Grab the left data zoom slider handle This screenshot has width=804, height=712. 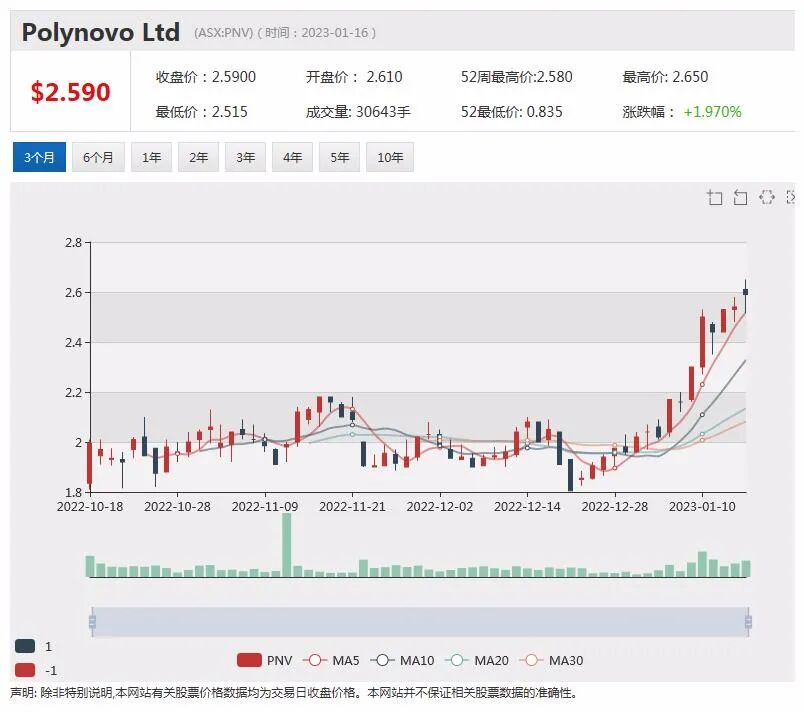92,622
